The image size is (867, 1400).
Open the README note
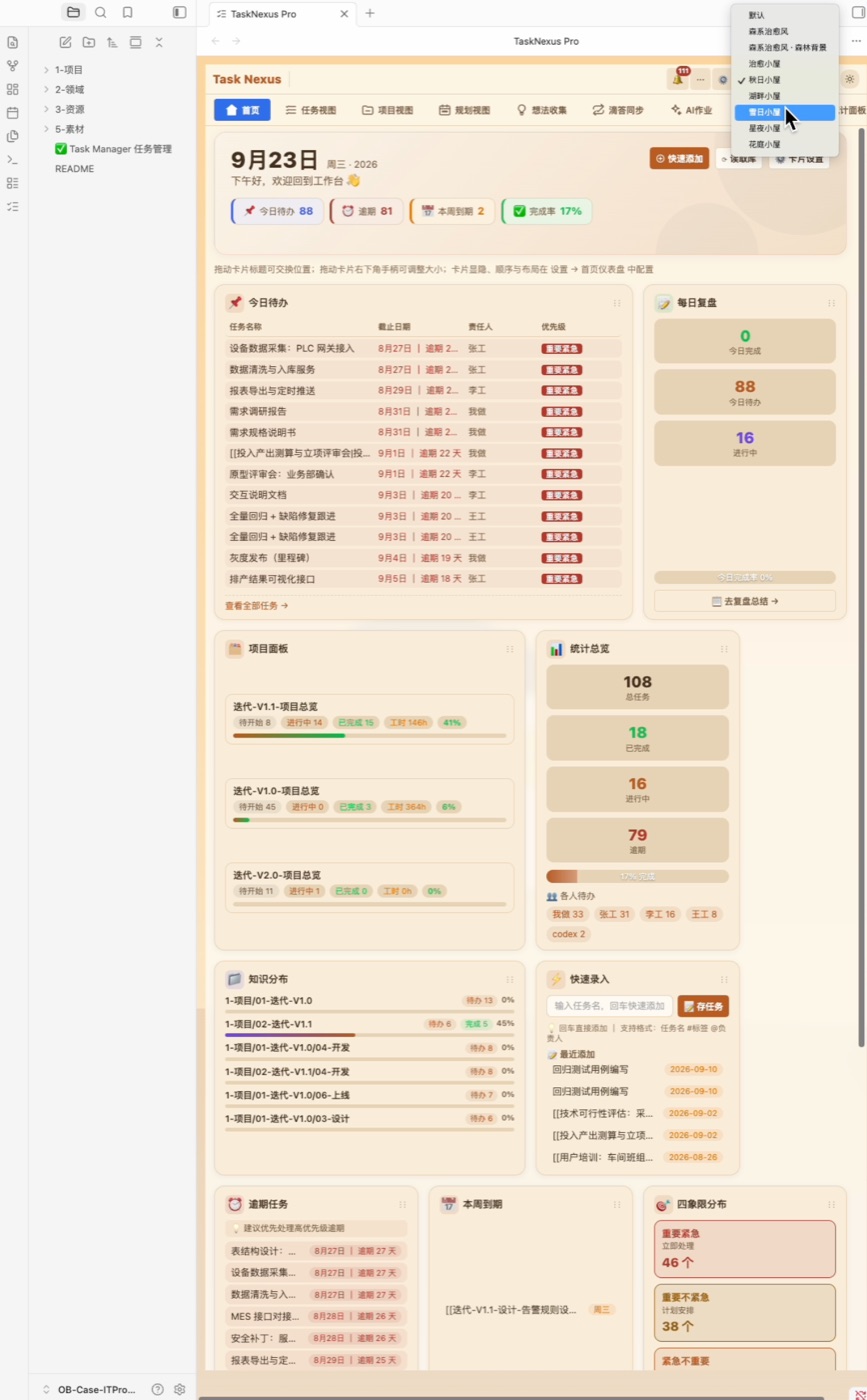coord(74,168)
